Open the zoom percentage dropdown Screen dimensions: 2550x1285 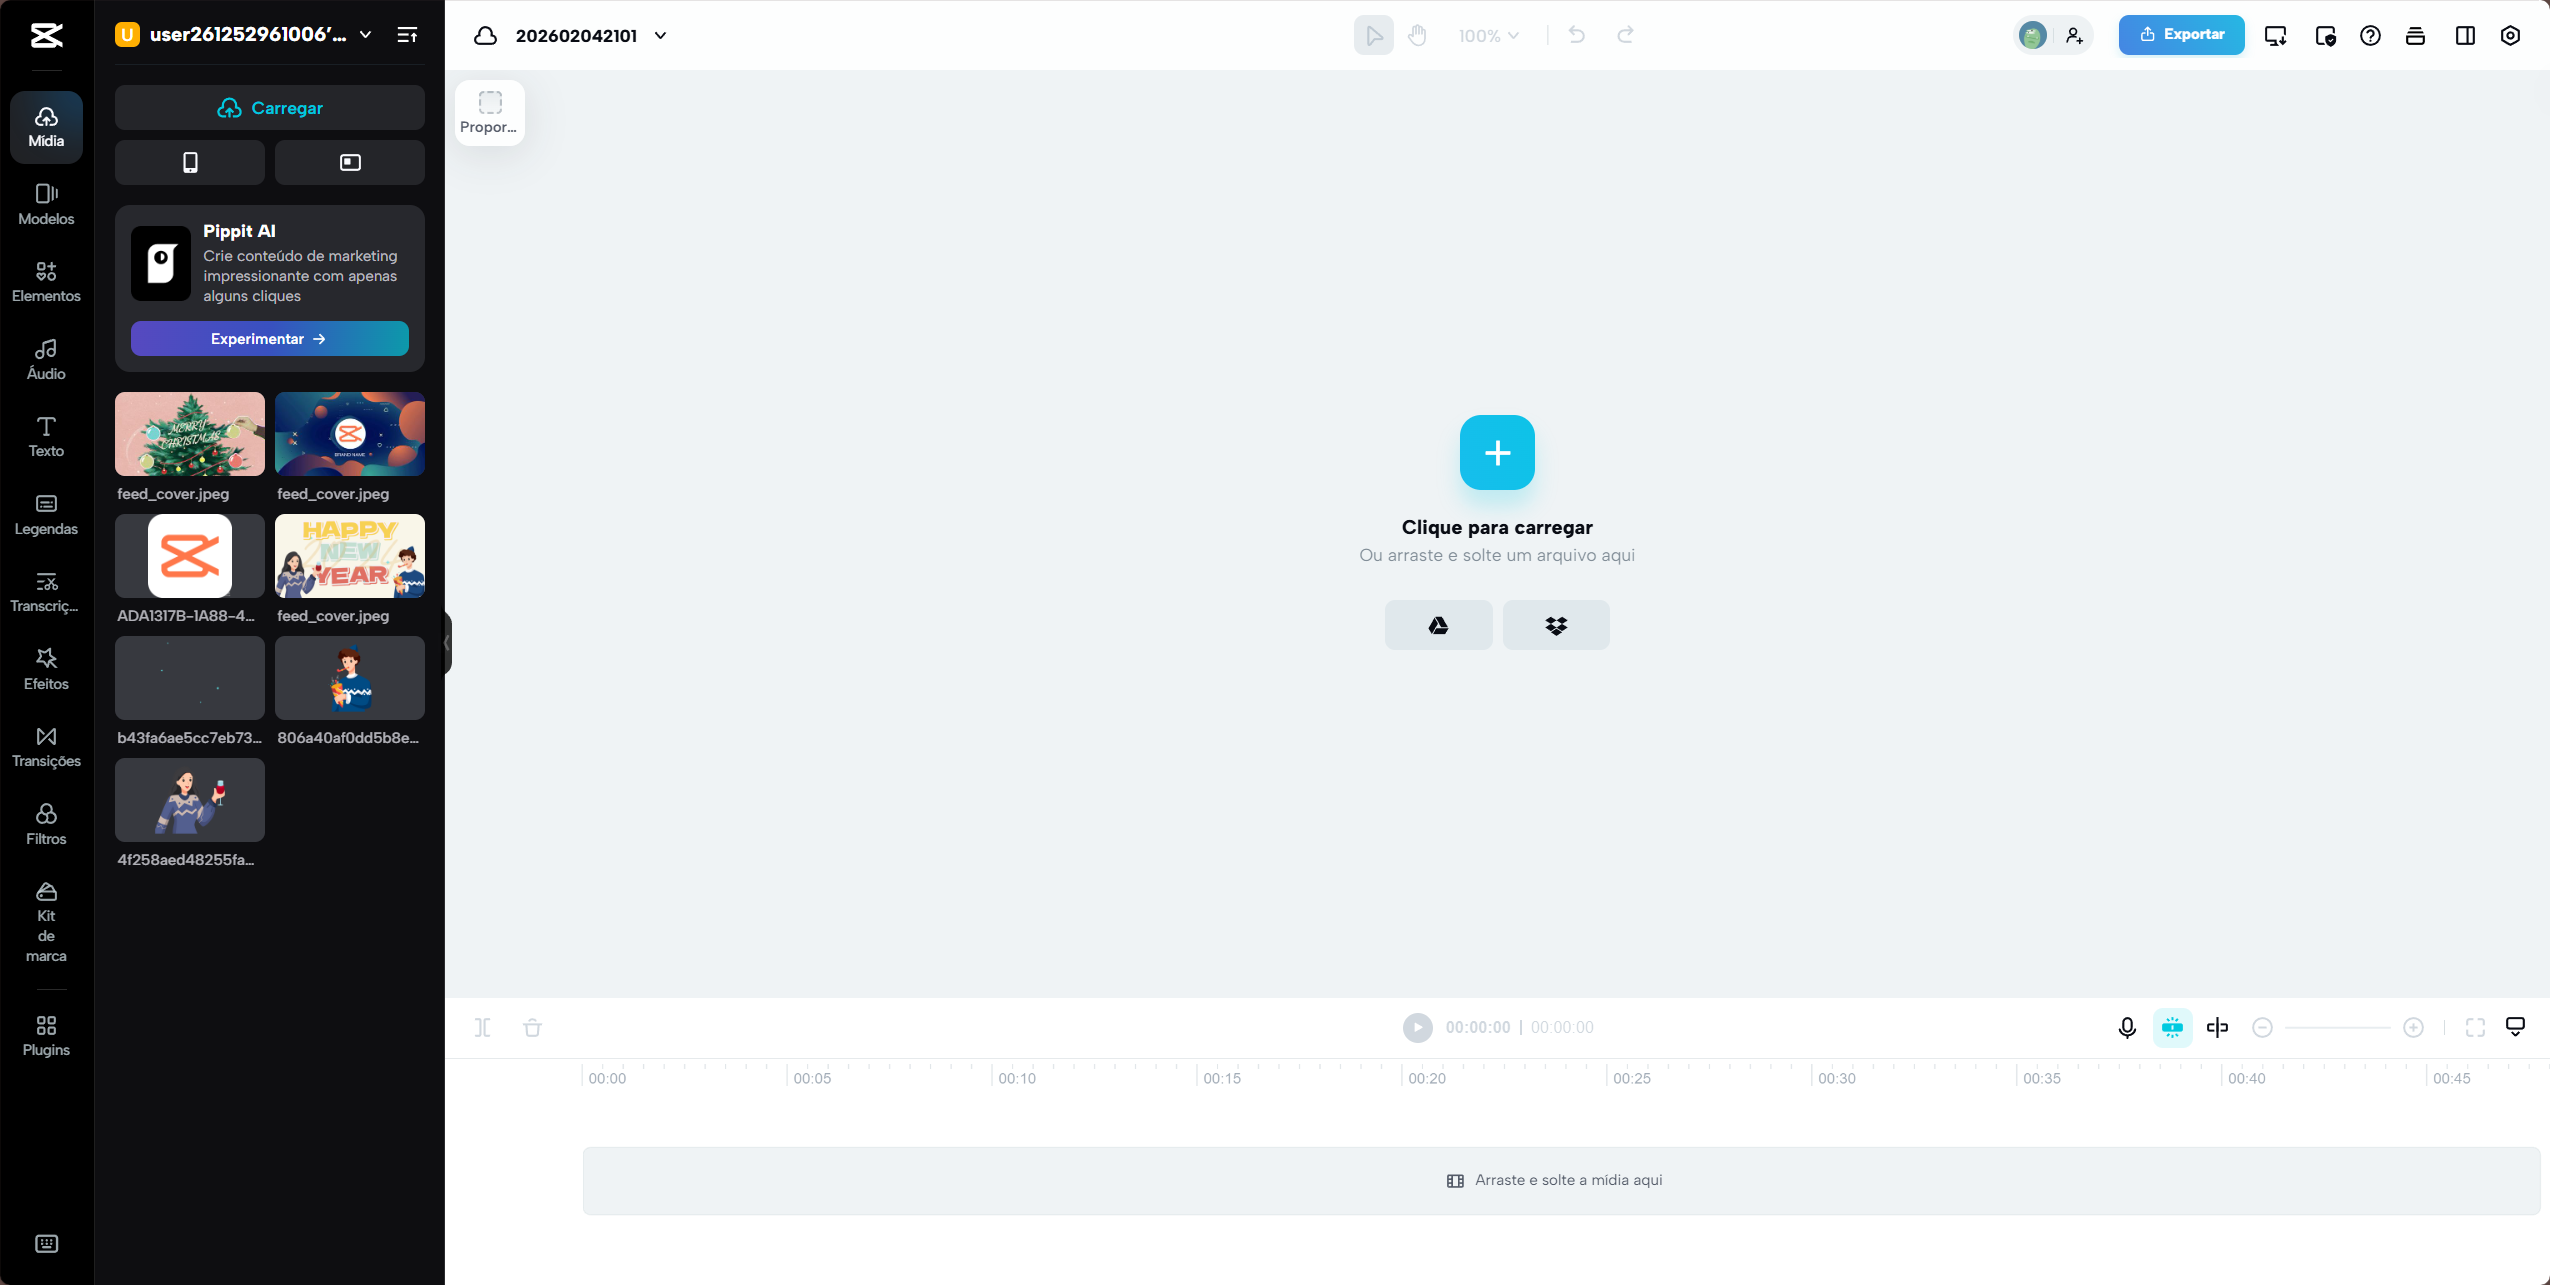tap(1487, 35)
